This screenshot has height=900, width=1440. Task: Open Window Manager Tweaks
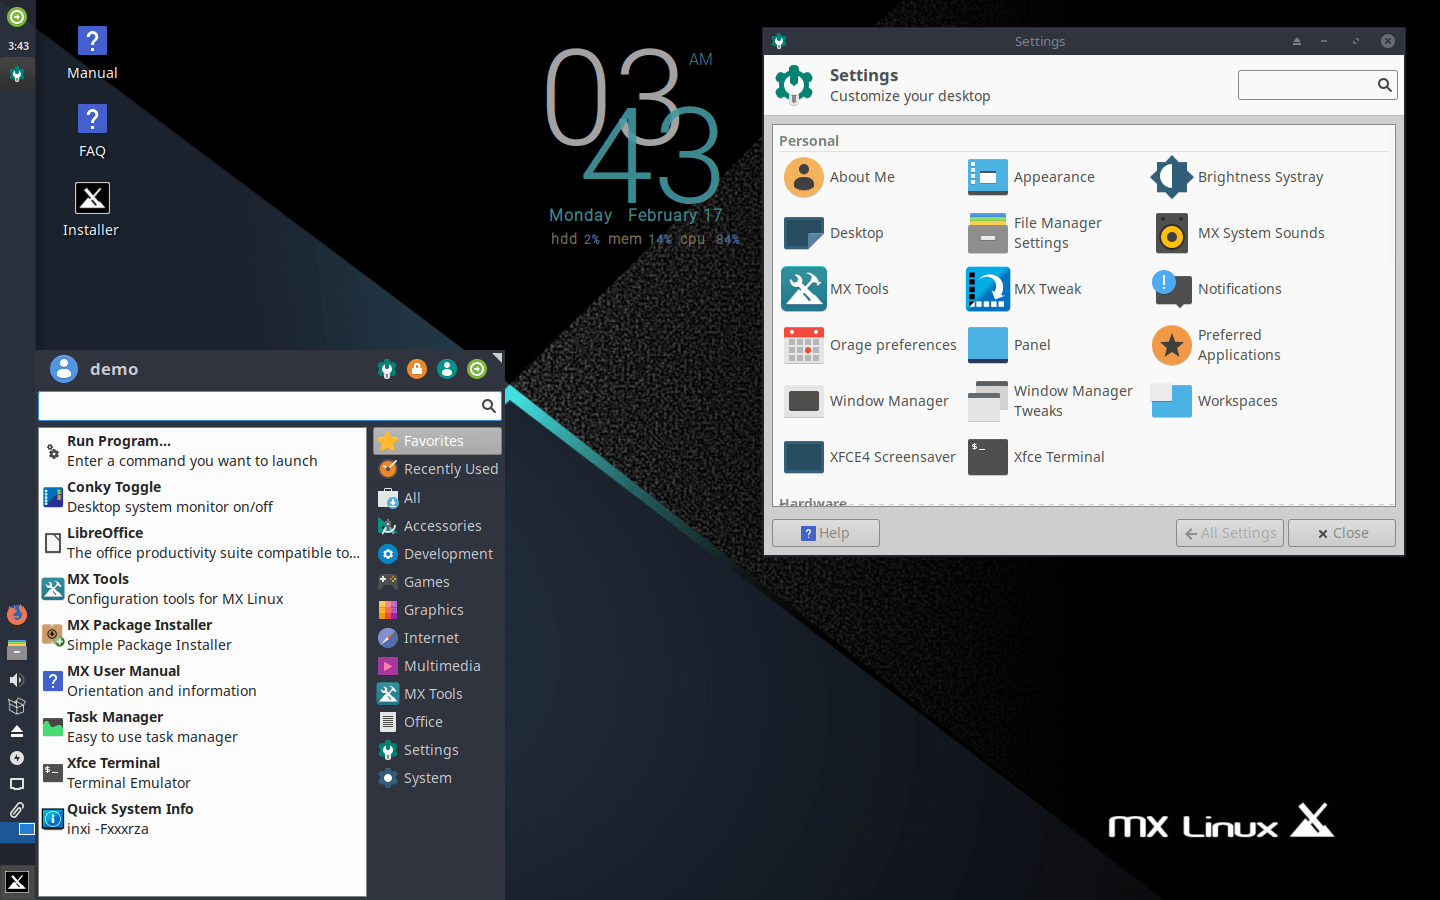point(1050,401)
